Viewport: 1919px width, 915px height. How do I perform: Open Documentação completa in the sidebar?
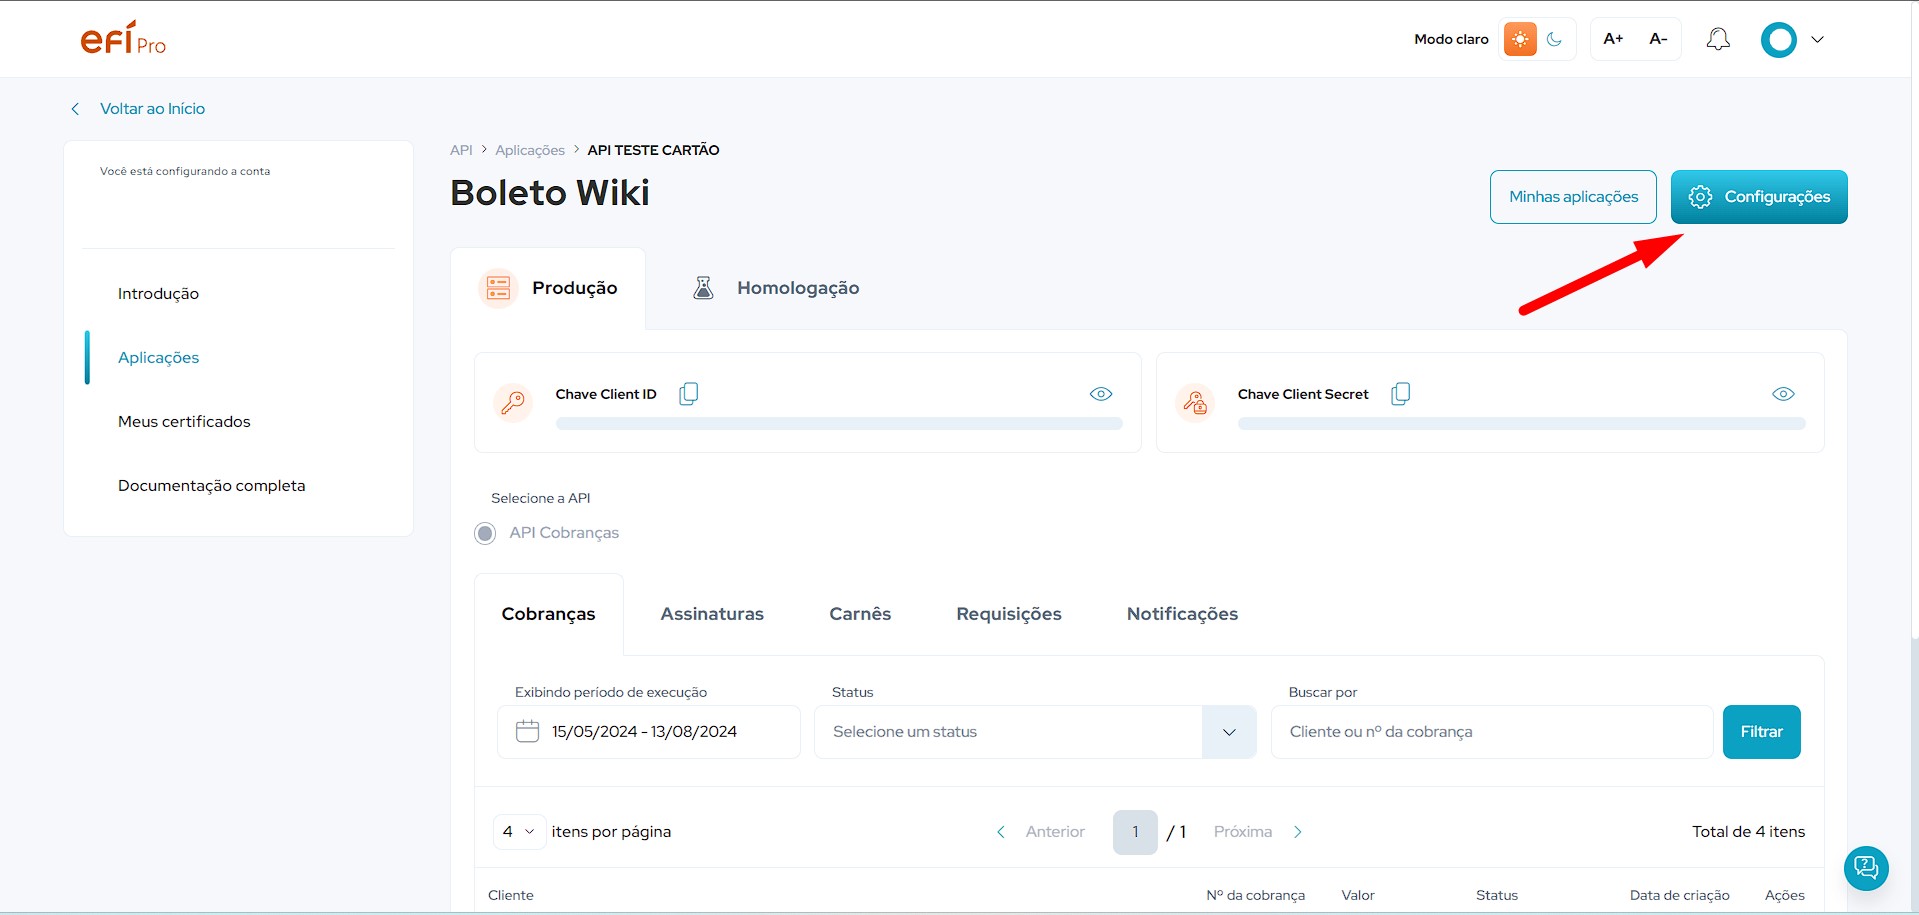[x=212, y=486]
